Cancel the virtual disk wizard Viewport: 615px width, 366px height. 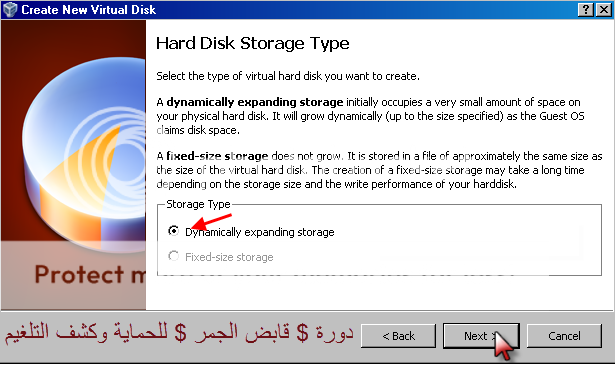coord(564,336)
